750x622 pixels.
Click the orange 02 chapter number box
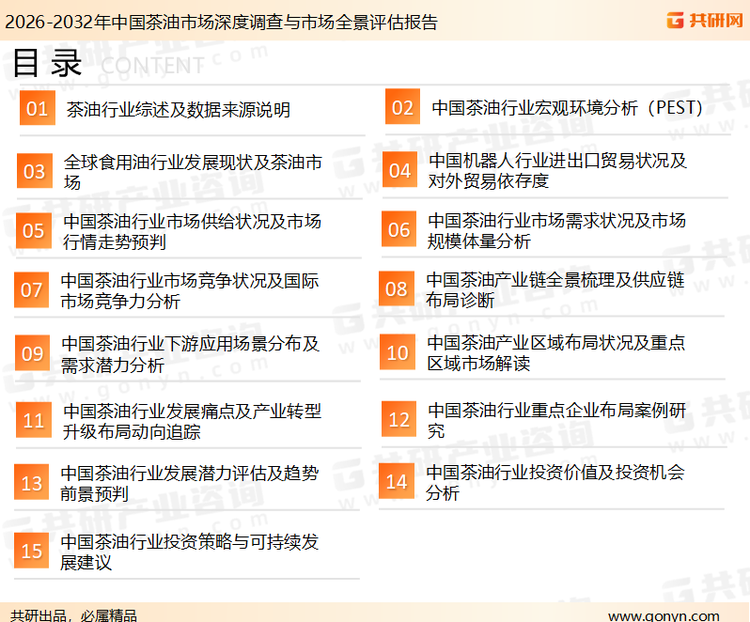403,107
